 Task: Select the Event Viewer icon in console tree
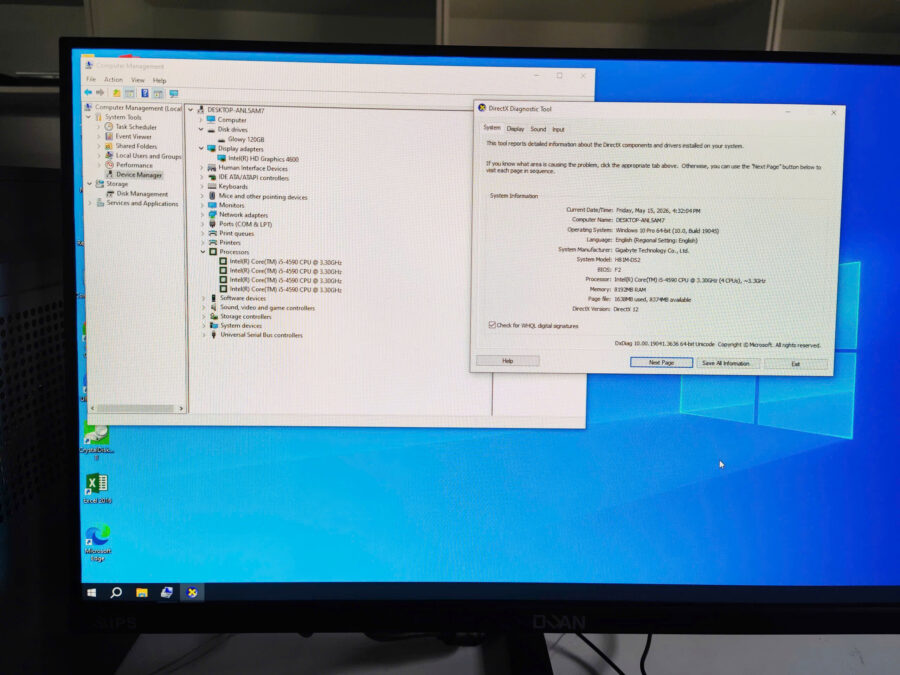pos(109,136)
